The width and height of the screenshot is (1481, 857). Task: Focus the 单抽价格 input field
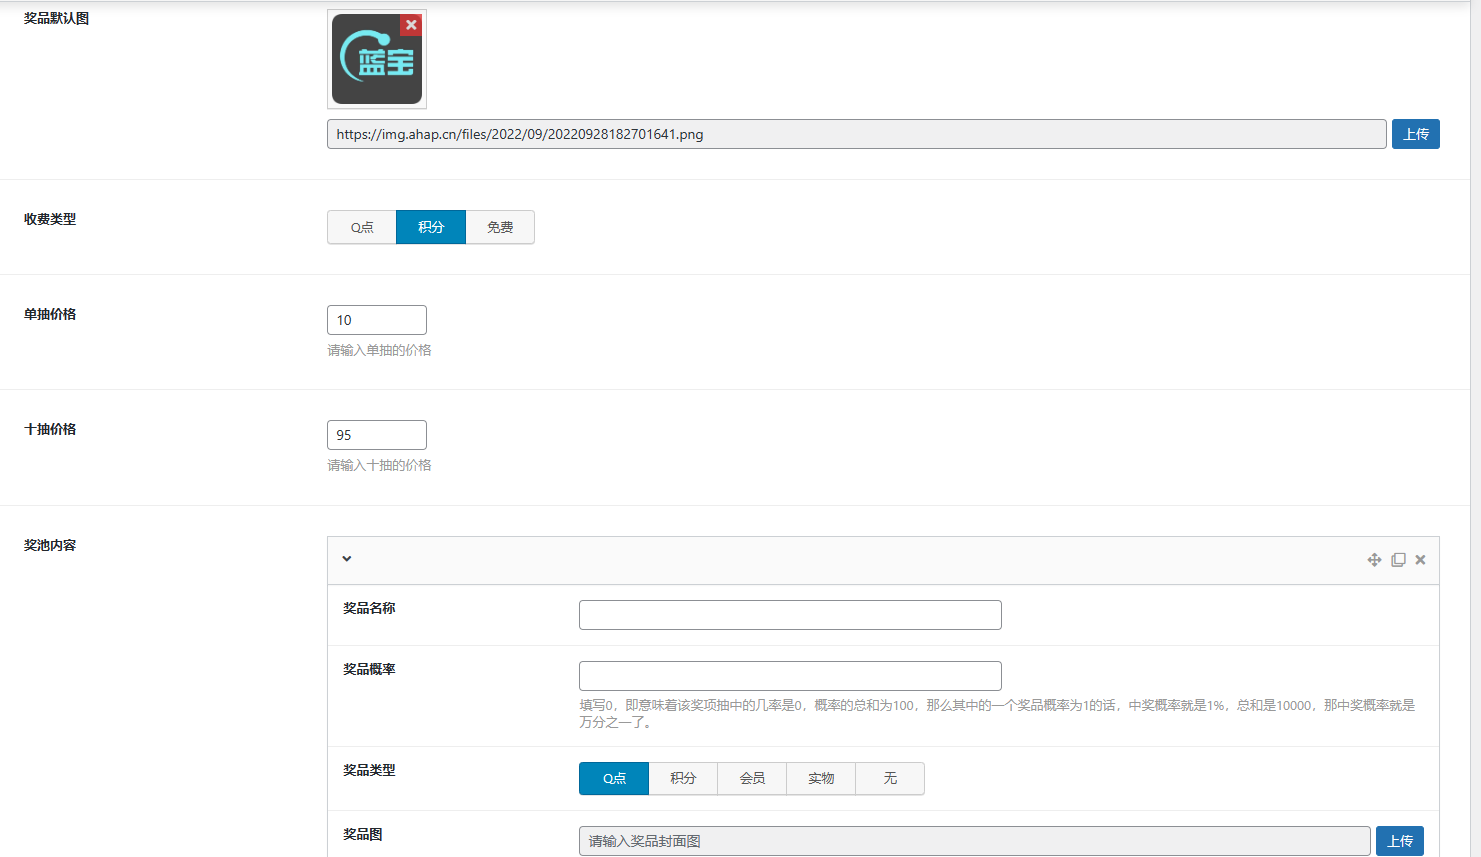[377, 320]
